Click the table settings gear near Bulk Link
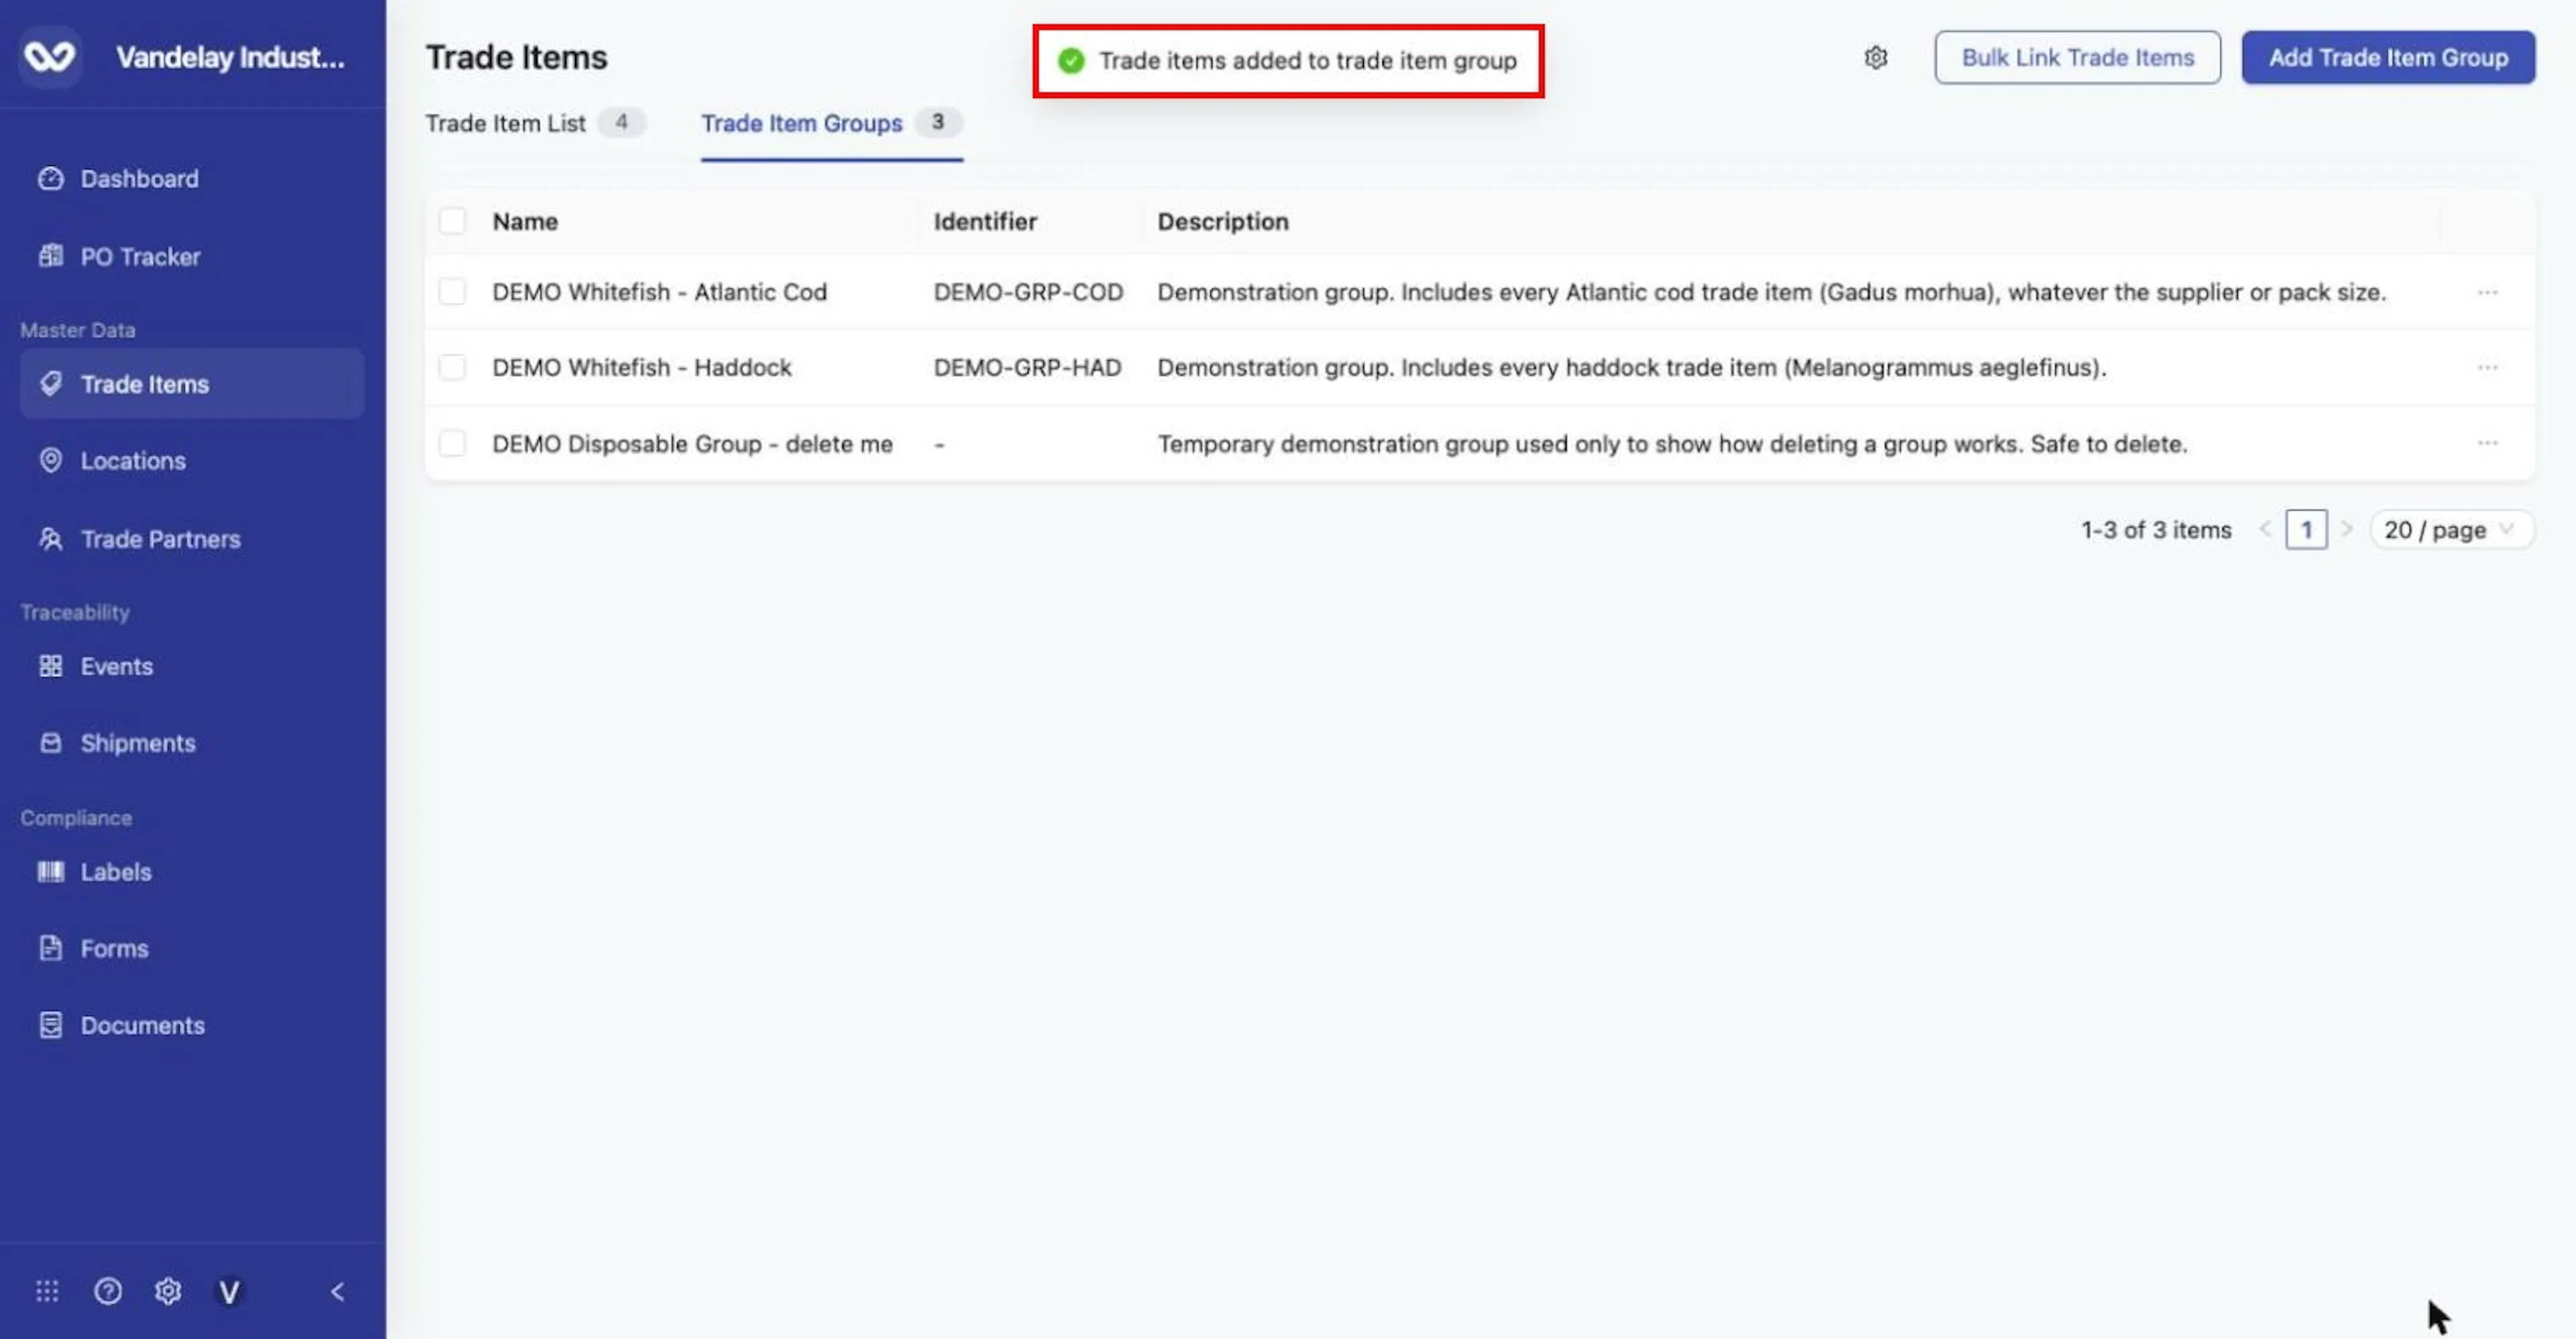 [x=1876, y=58]
